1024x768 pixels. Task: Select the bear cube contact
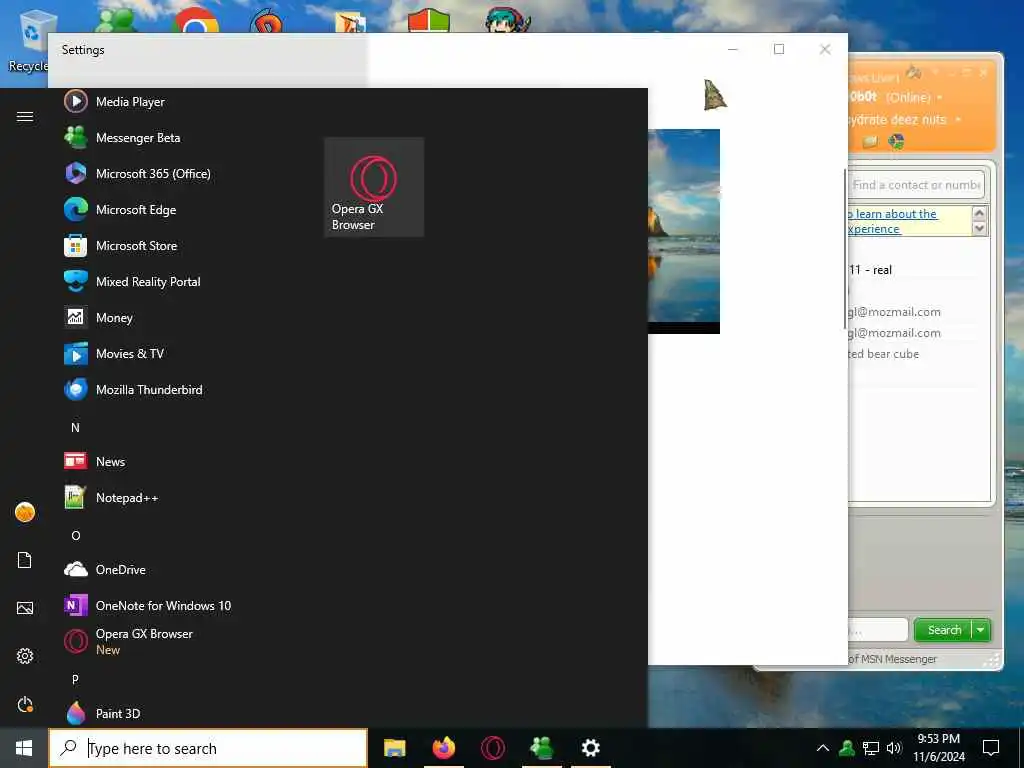[x=884, y=354]
